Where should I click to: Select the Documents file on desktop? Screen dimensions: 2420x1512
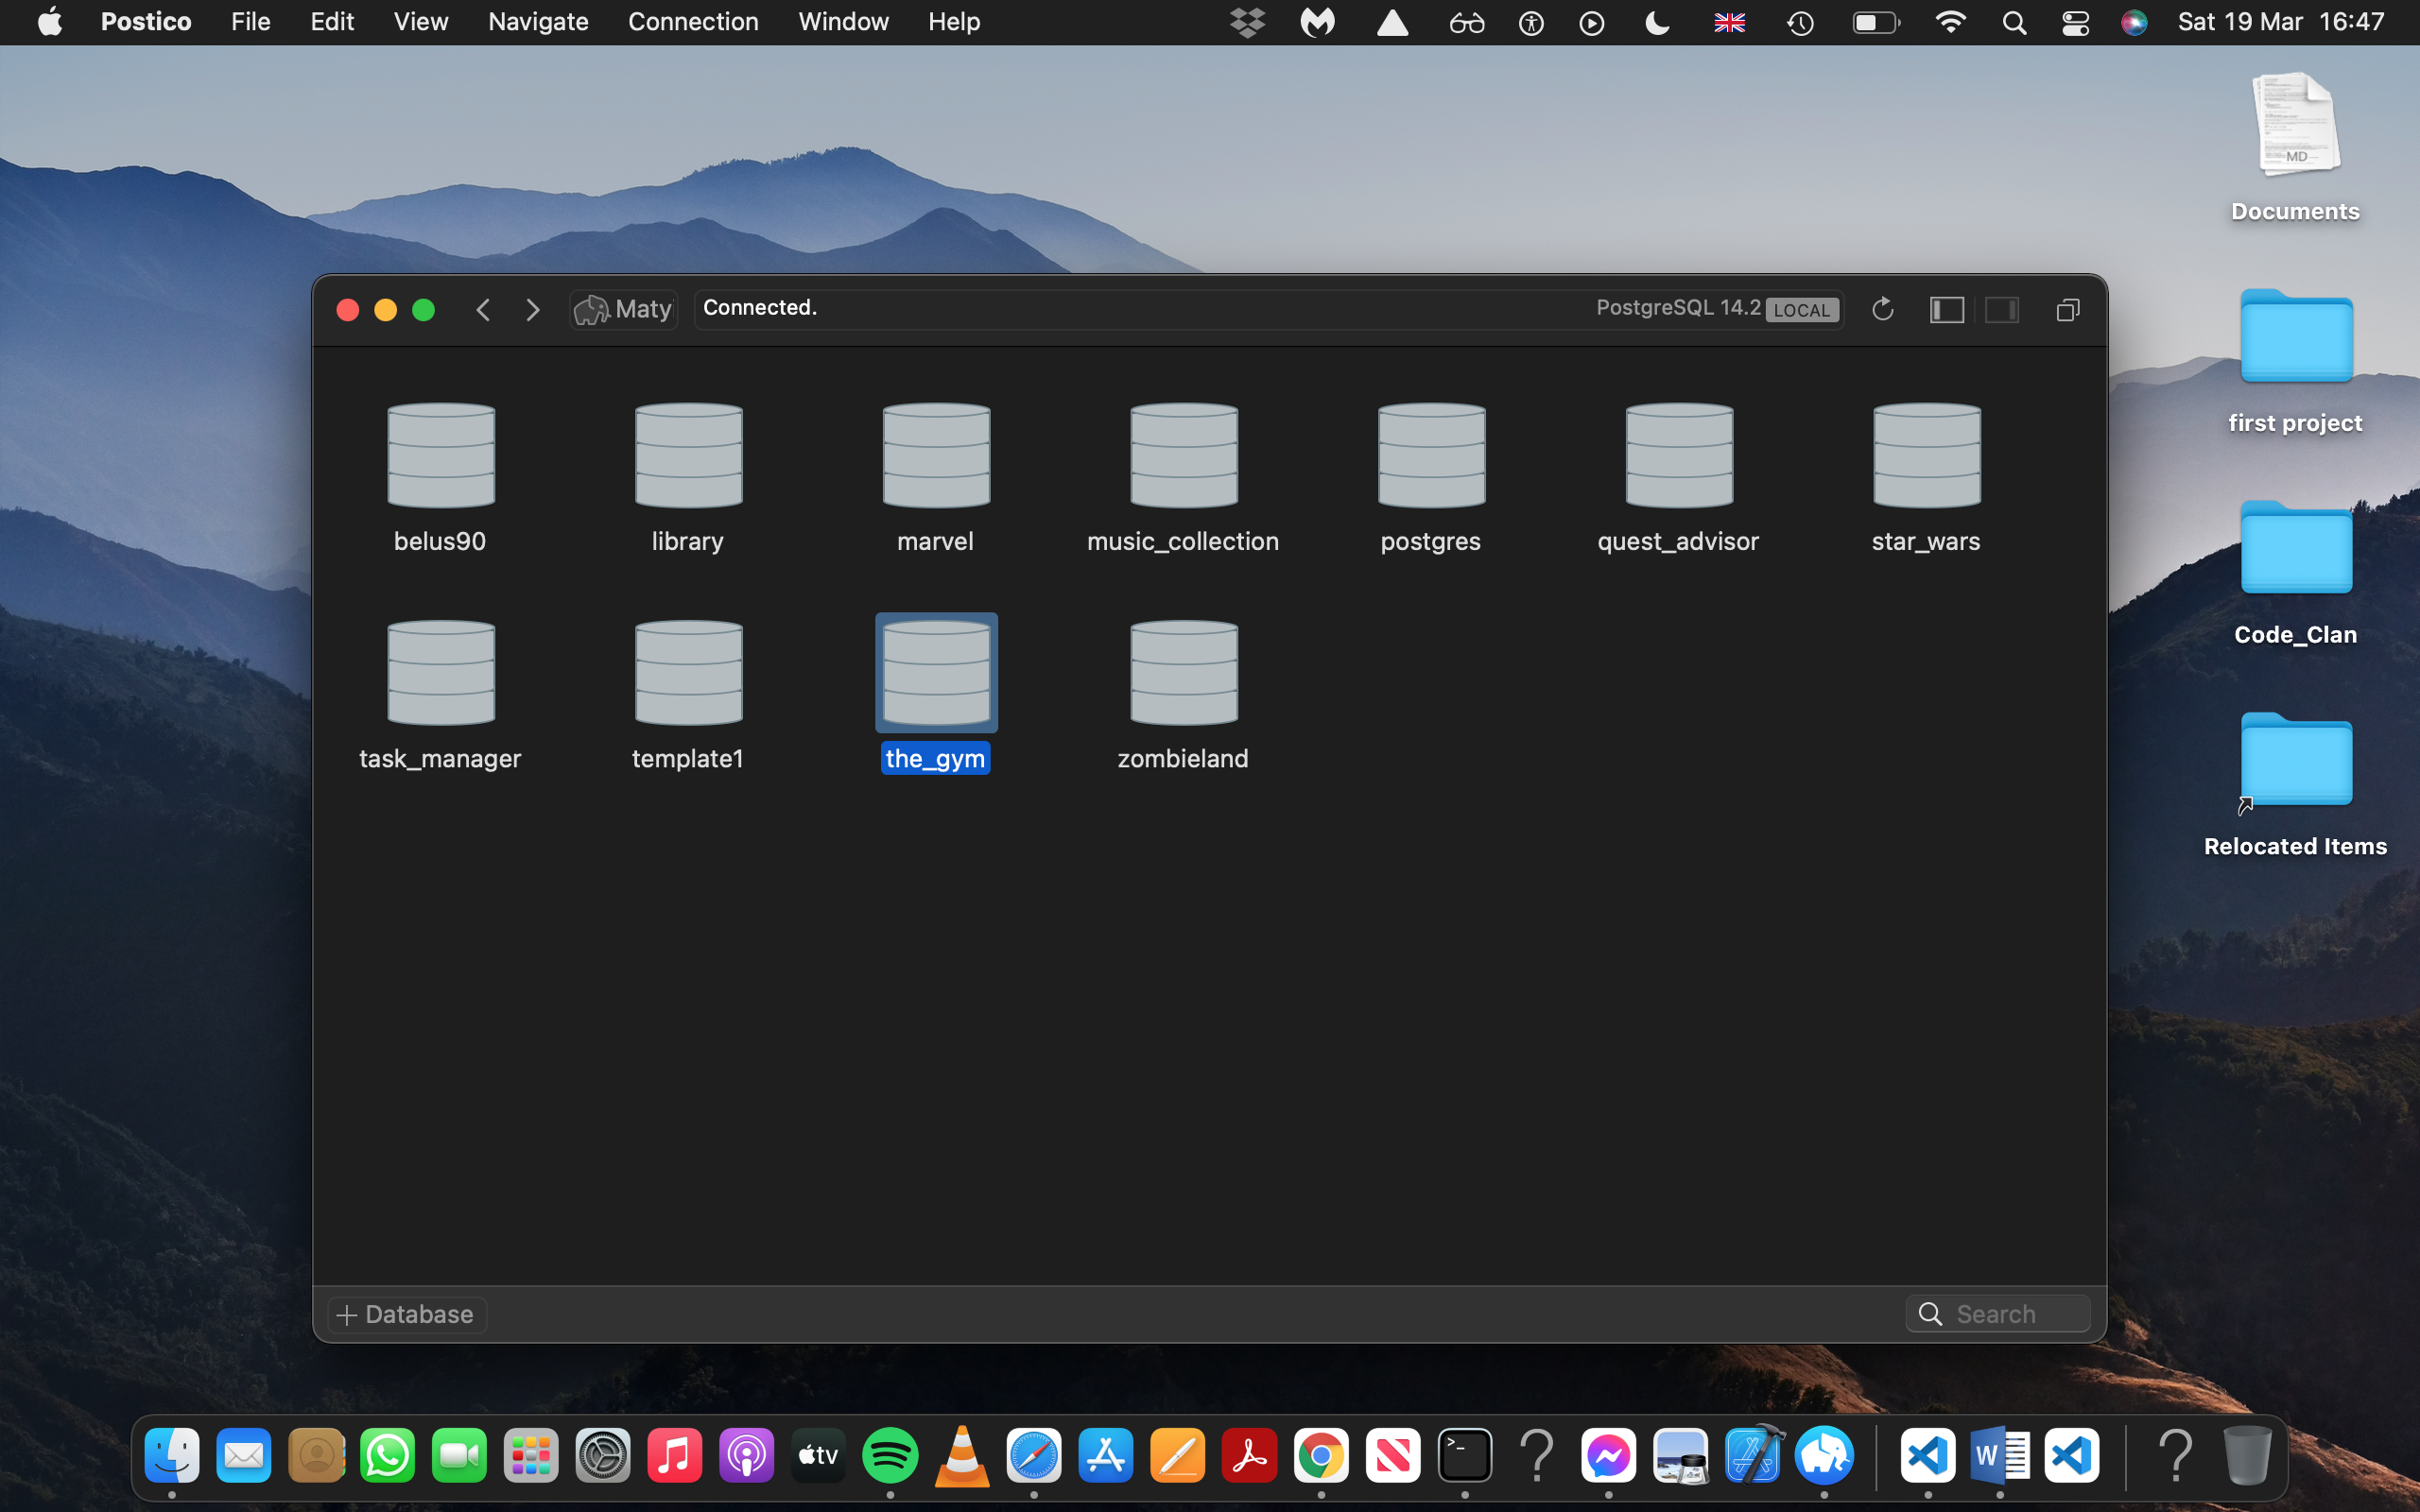coord(2296,126)
